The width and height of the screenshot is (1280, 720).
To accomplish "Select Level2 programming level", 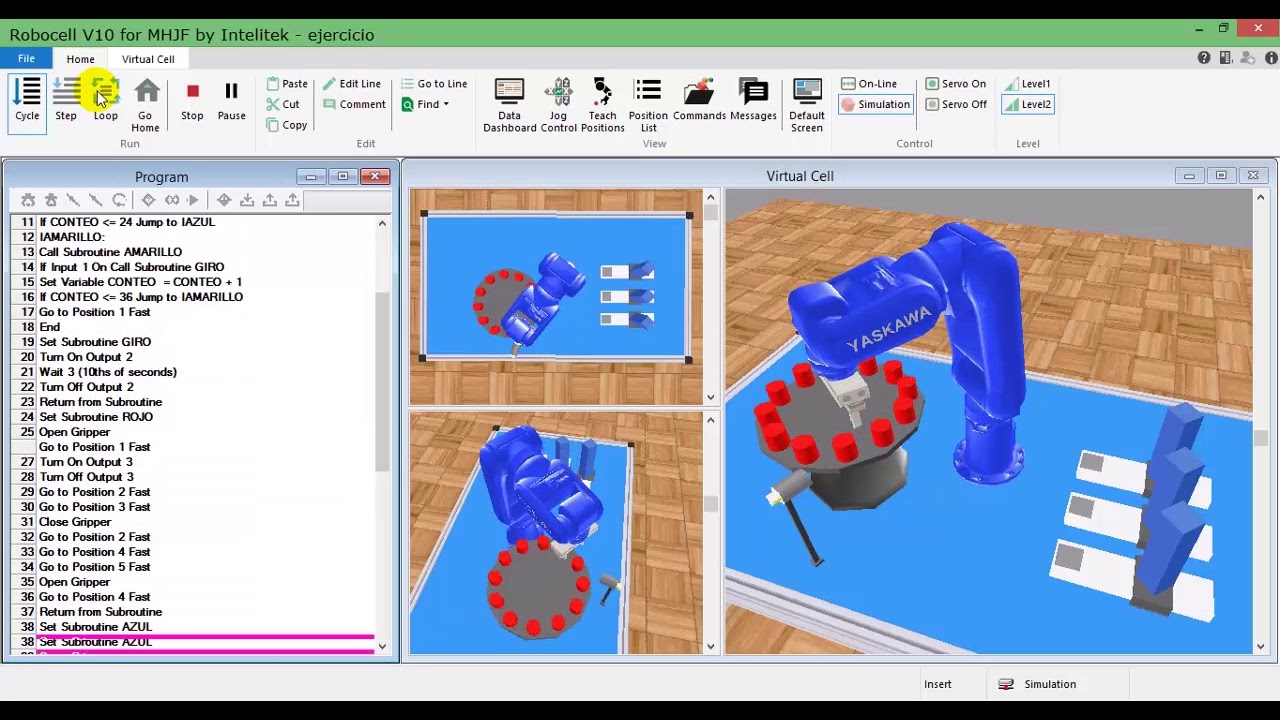I will point(1028,104).
